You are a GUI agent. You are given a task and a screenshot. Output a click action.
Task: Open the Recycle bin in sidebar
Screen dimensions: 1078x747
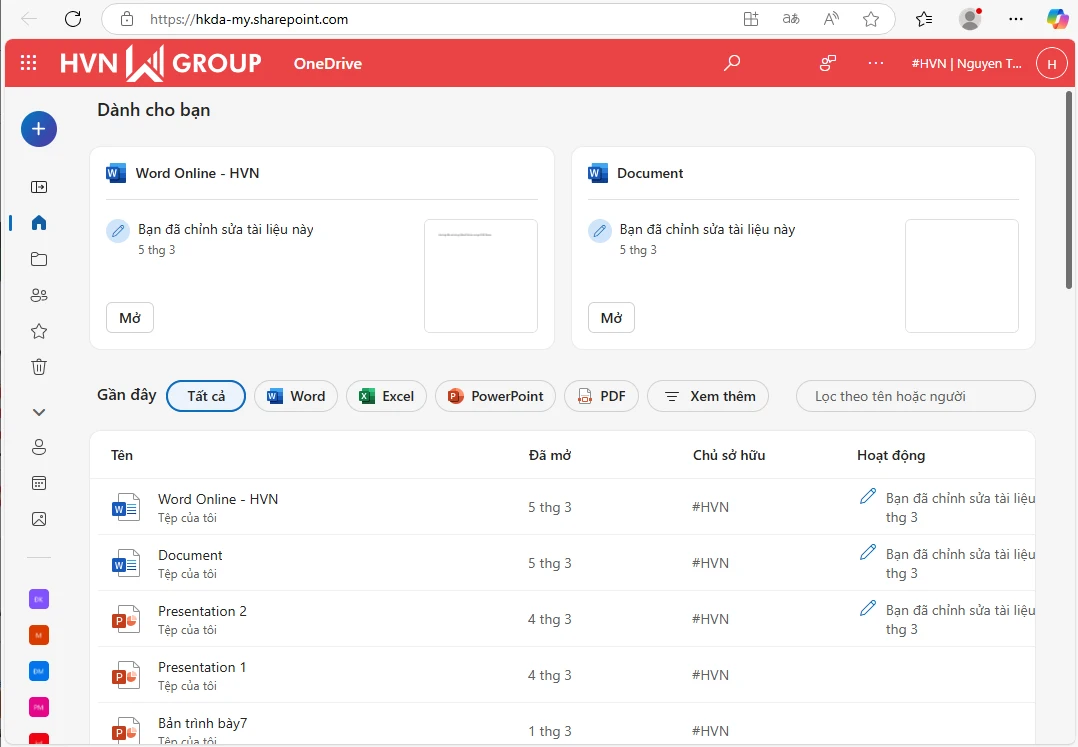tap(39, 367)
